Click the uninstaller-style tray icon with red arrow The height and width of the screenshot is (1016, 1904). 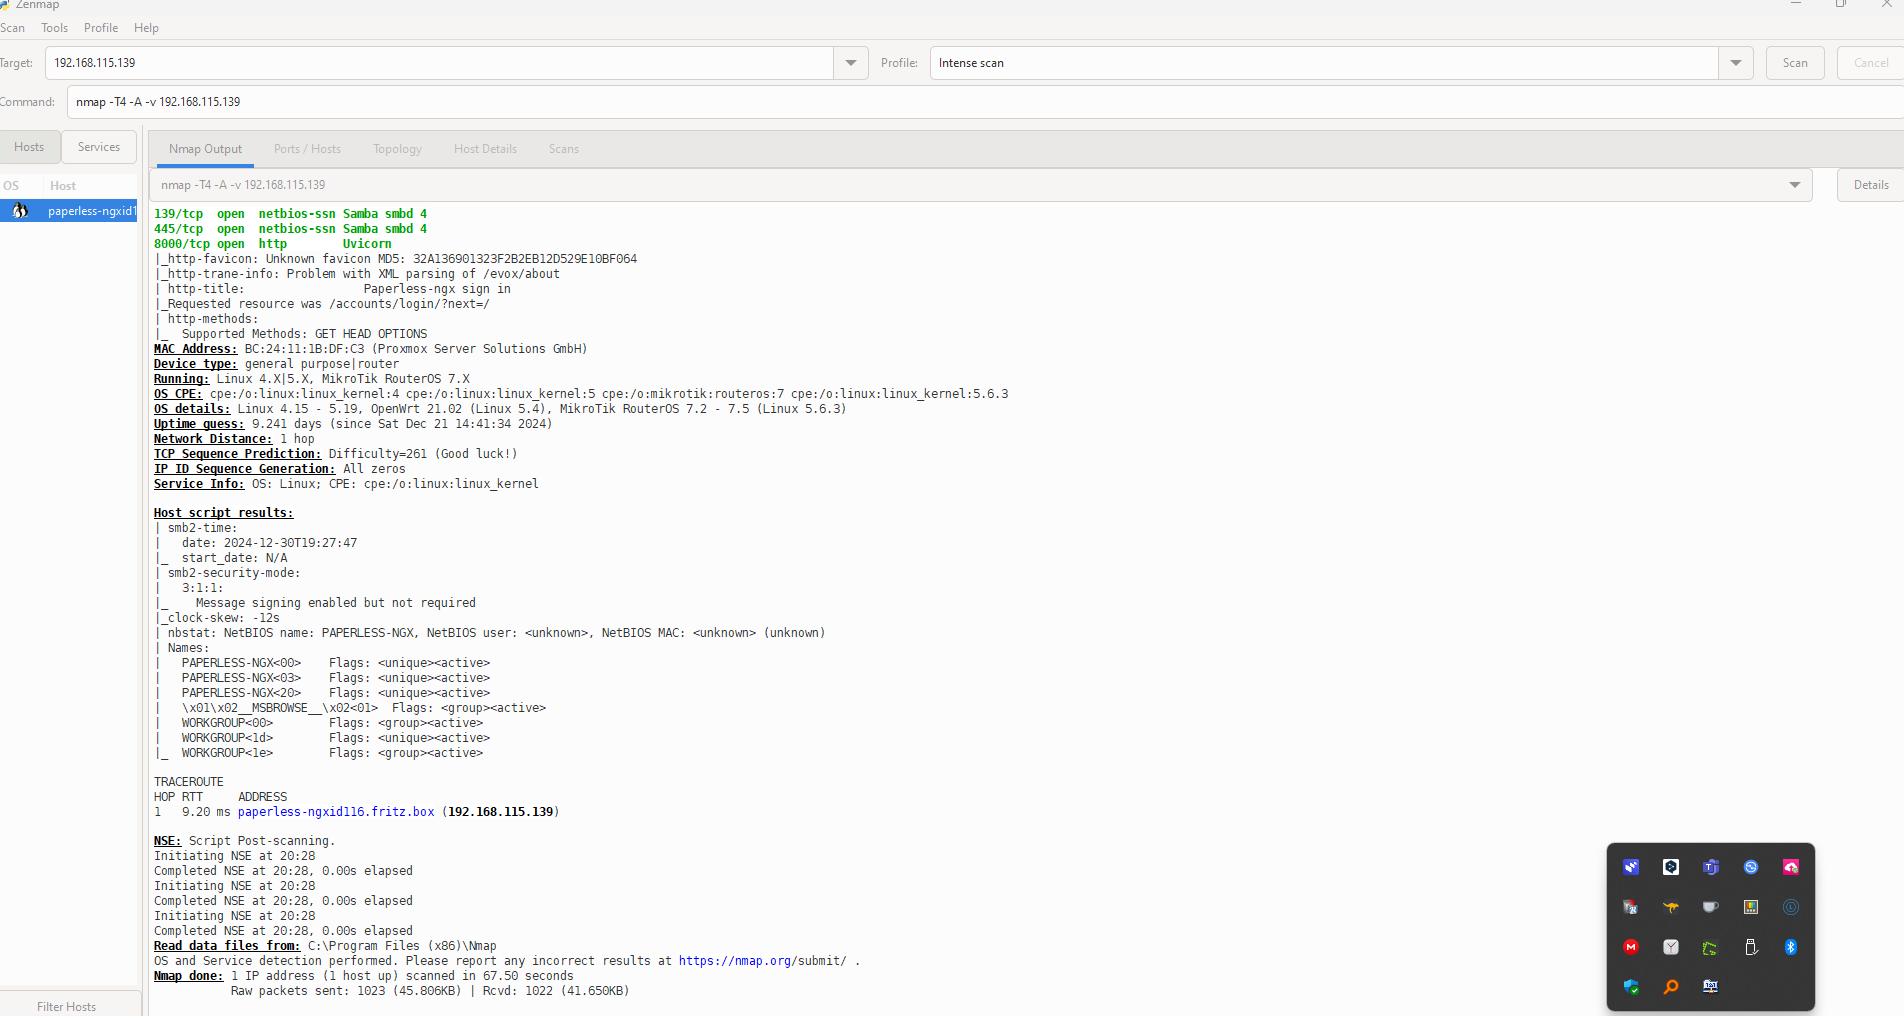click(x=1631, y=907)
